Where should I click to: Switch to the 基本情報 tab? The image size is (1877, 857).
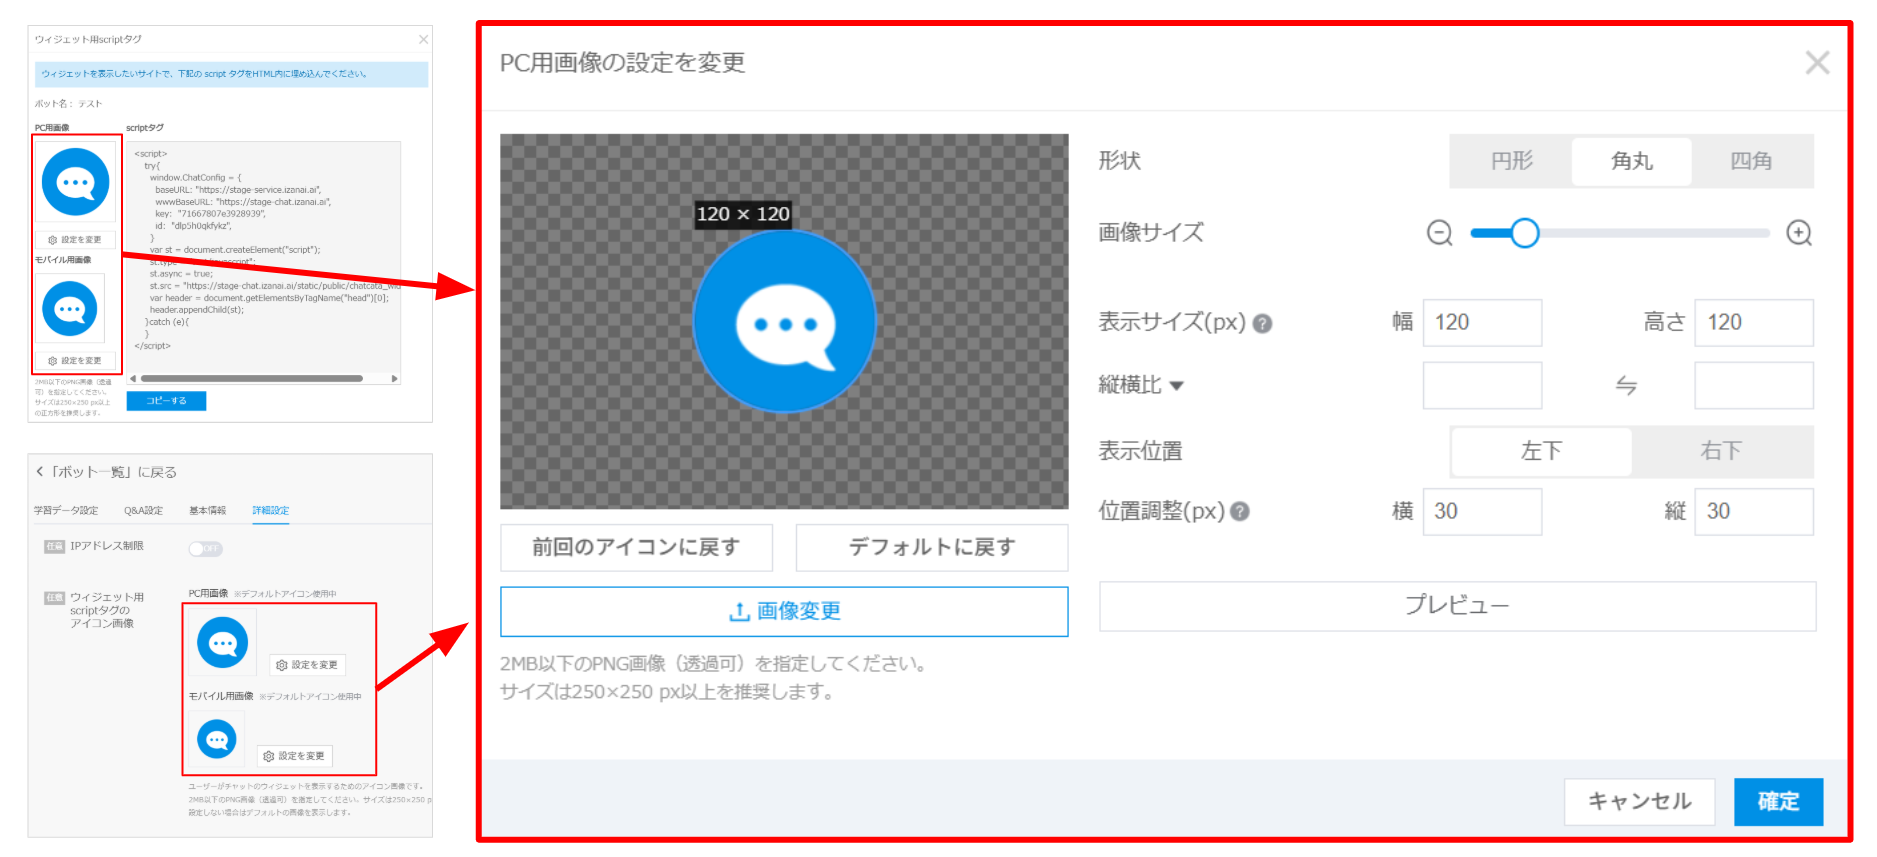pyautogui.click(x=207, y=511)
